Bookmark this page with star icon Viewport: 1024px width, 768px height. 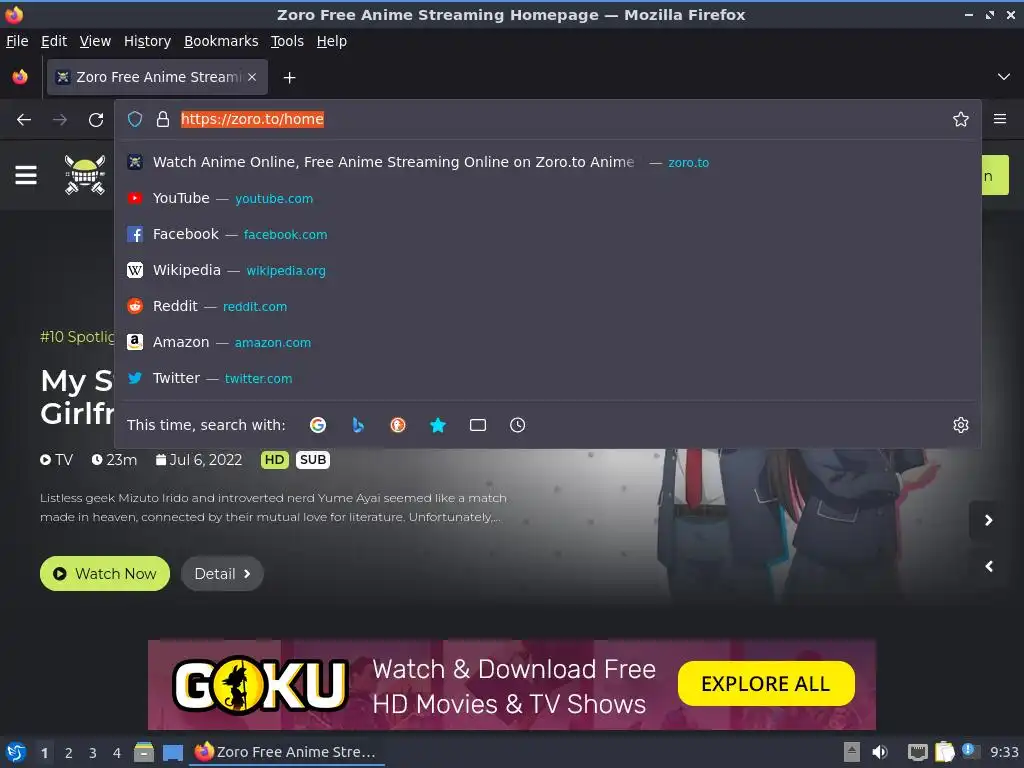point(960,119)
